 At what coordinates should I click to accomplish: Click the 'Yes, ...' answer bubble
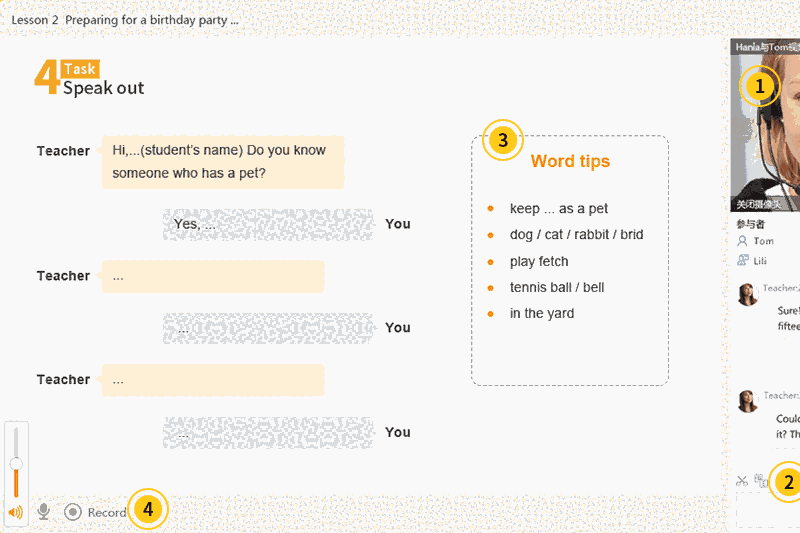(x=268, y=225)
